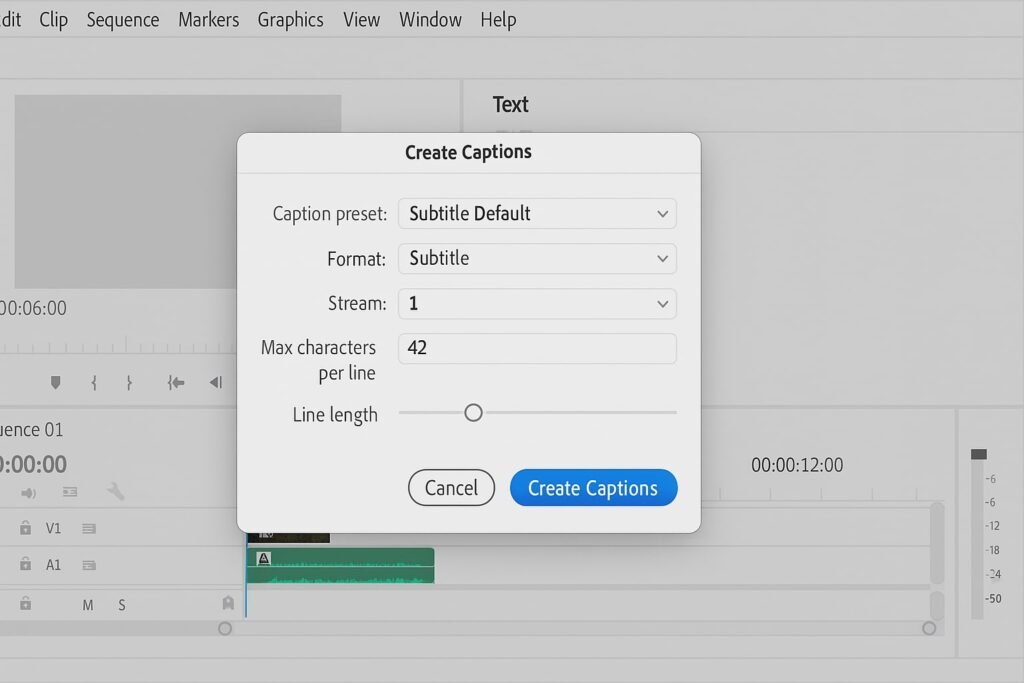The height and width of the screenshot is (683, 1024).
Task: Click the Step Back one frame icon
Action: (x=215, y=382)
